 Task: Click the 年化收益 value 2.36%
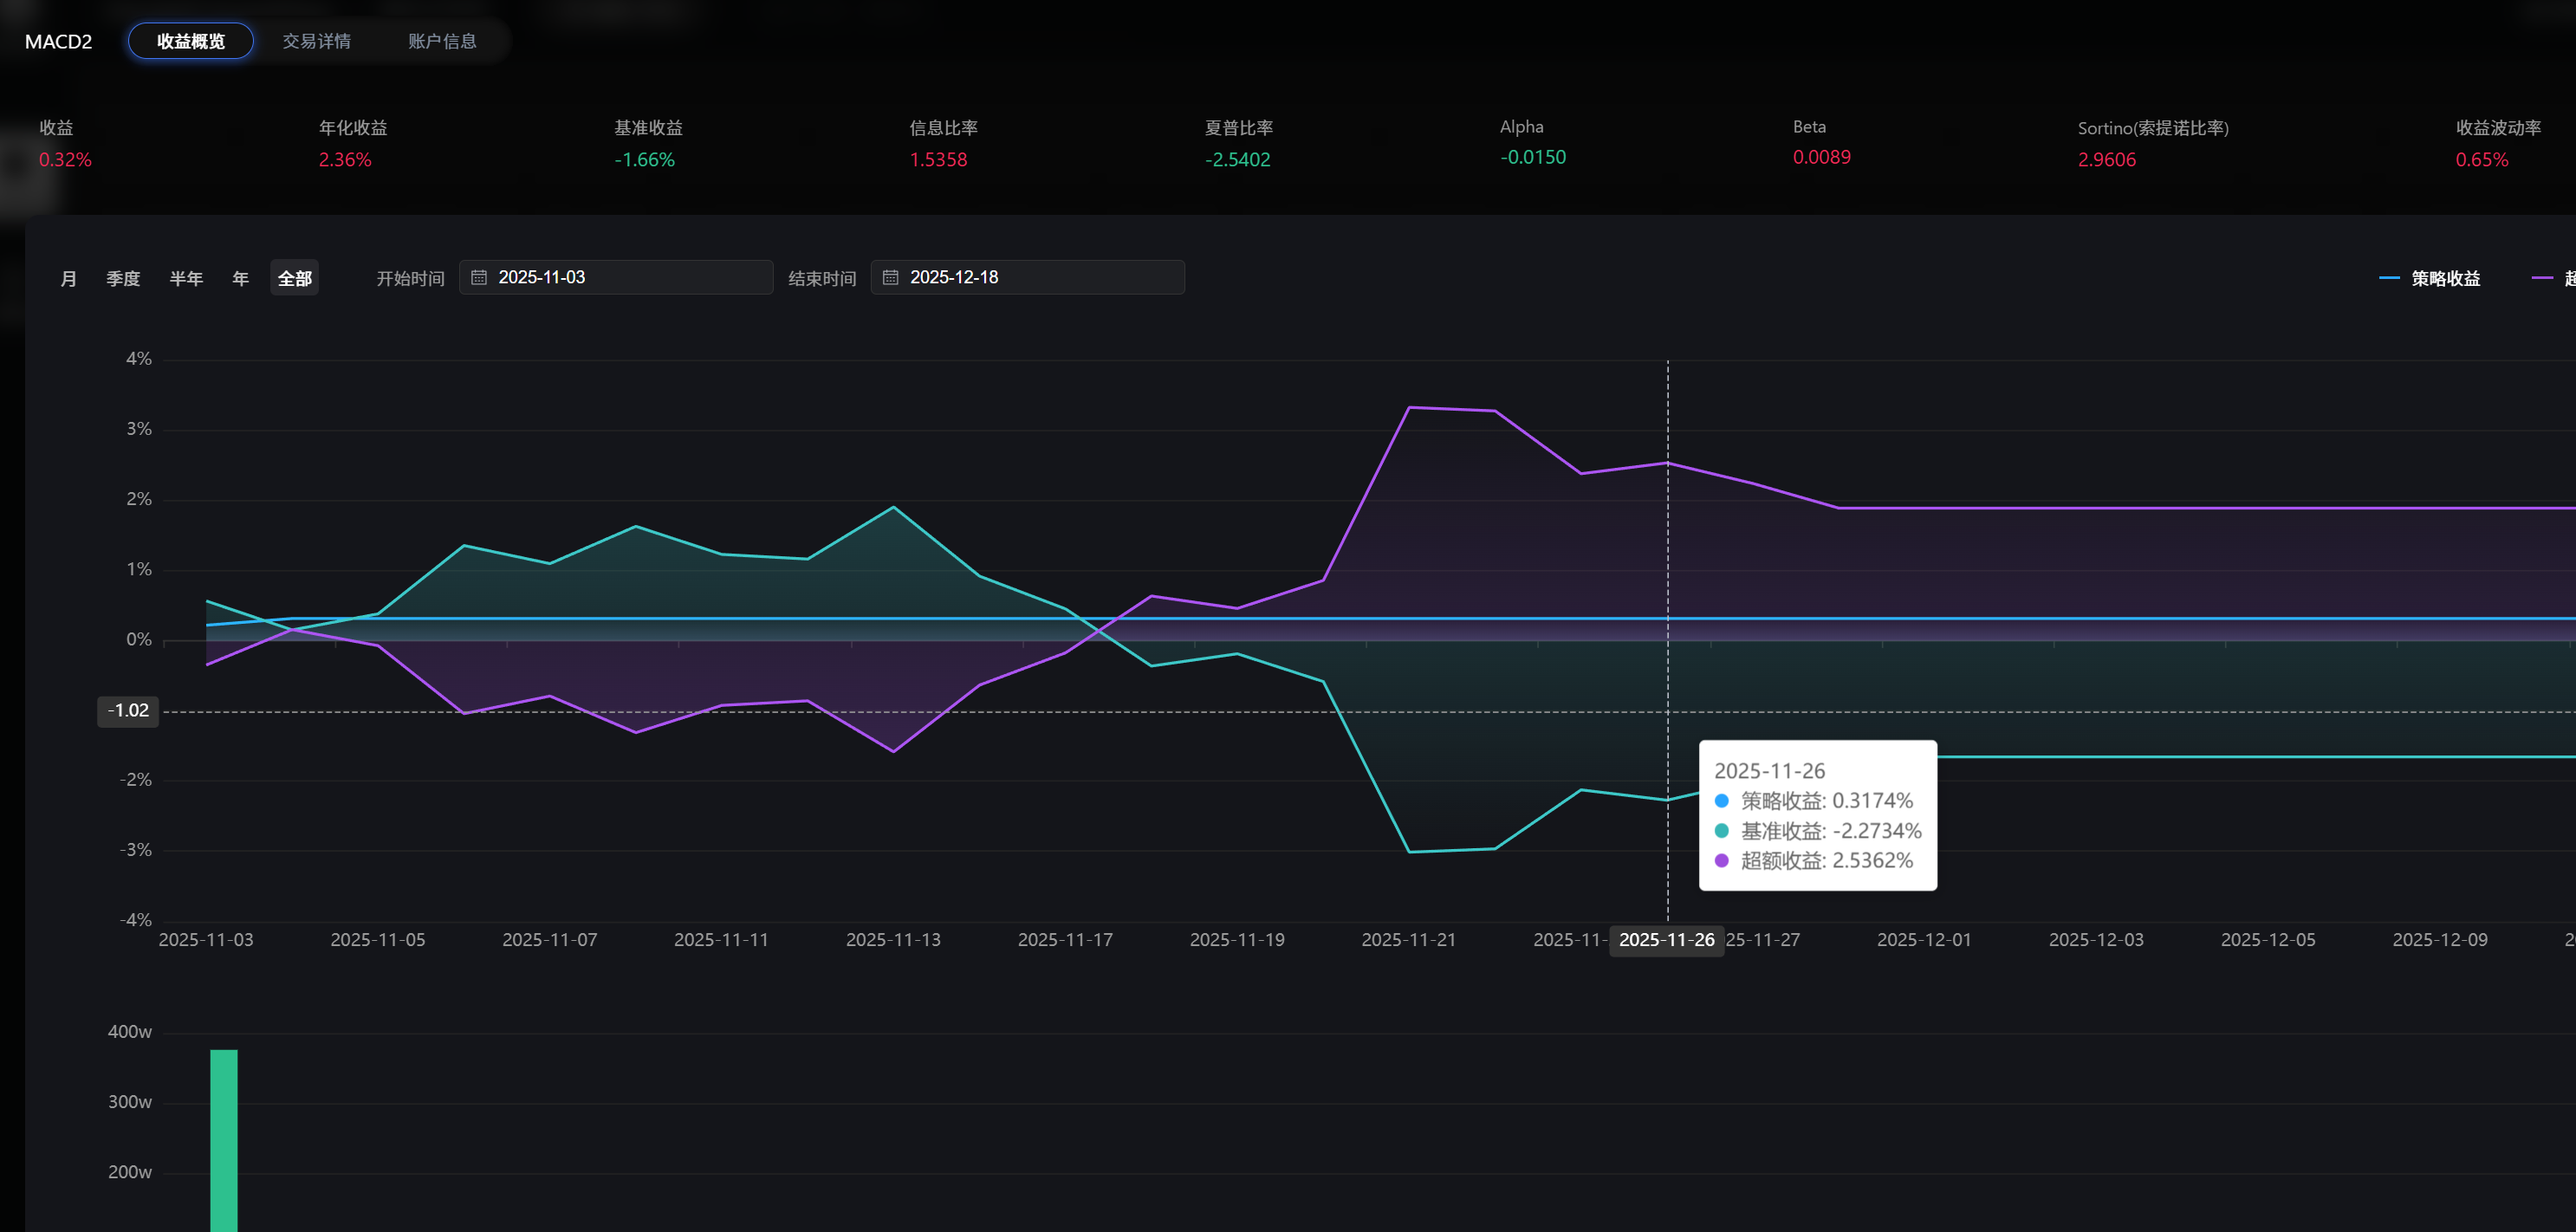point(345,159)
